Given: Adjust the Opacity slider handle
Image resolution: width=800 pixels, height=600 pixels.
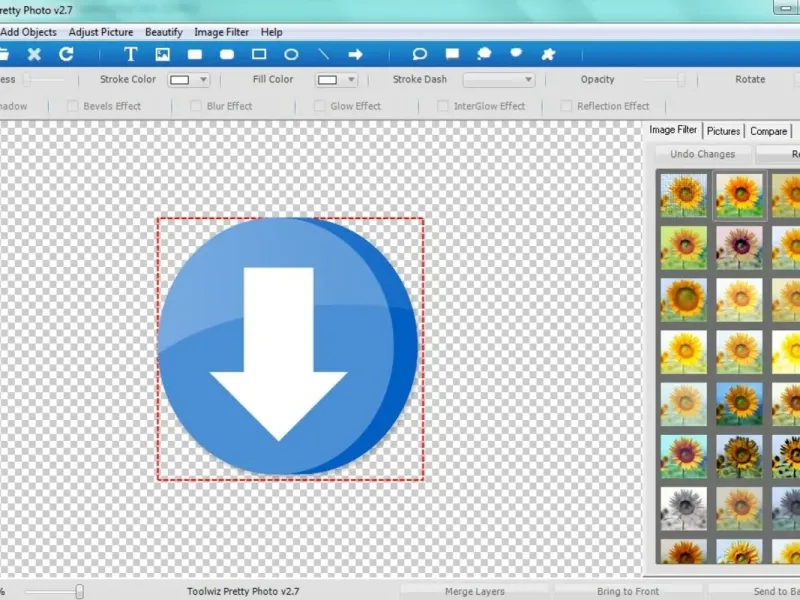Looking at the screenshot, I should pos(681,79).
